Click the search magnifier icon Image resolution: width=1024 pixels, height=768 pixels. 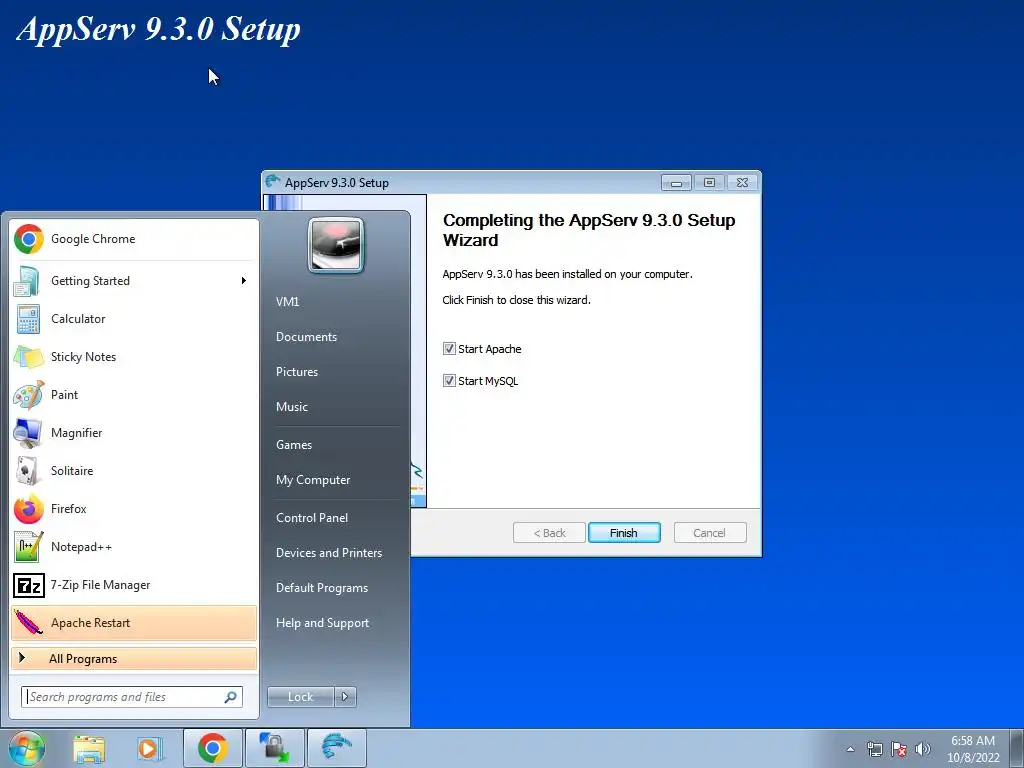coord(231,697)
